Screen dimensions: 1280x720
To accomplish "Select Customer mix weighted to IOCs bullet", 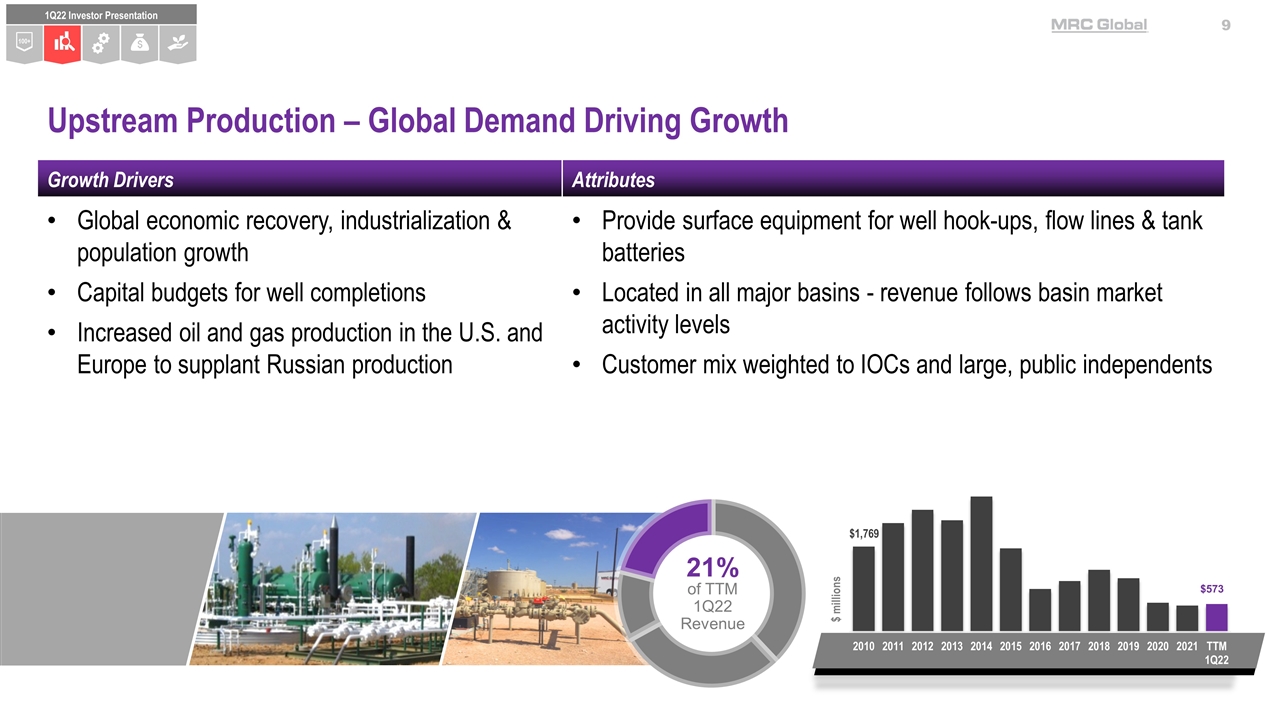I will tap(893, 365).
